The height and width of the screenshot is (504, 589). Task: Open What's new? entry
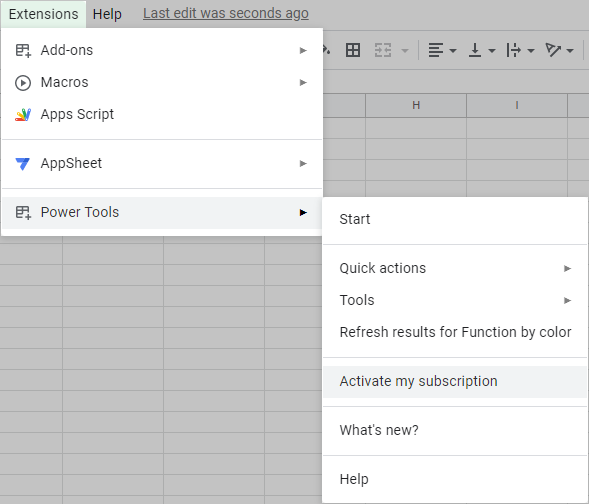455,430
